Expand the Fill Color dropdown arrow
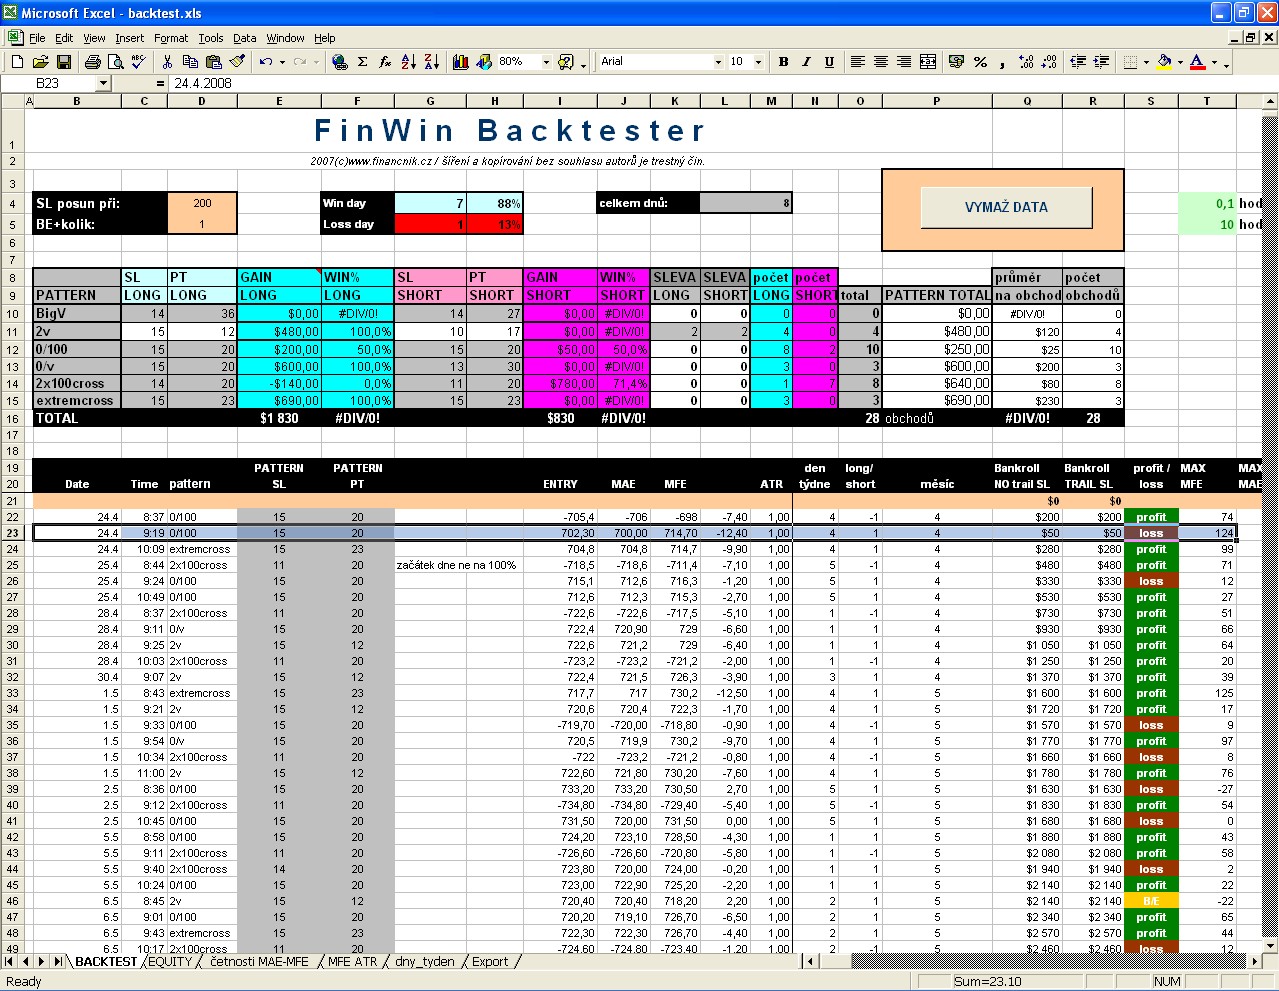The width and height of the screenshot is (1279, 991). click(x=1180, y=62)
